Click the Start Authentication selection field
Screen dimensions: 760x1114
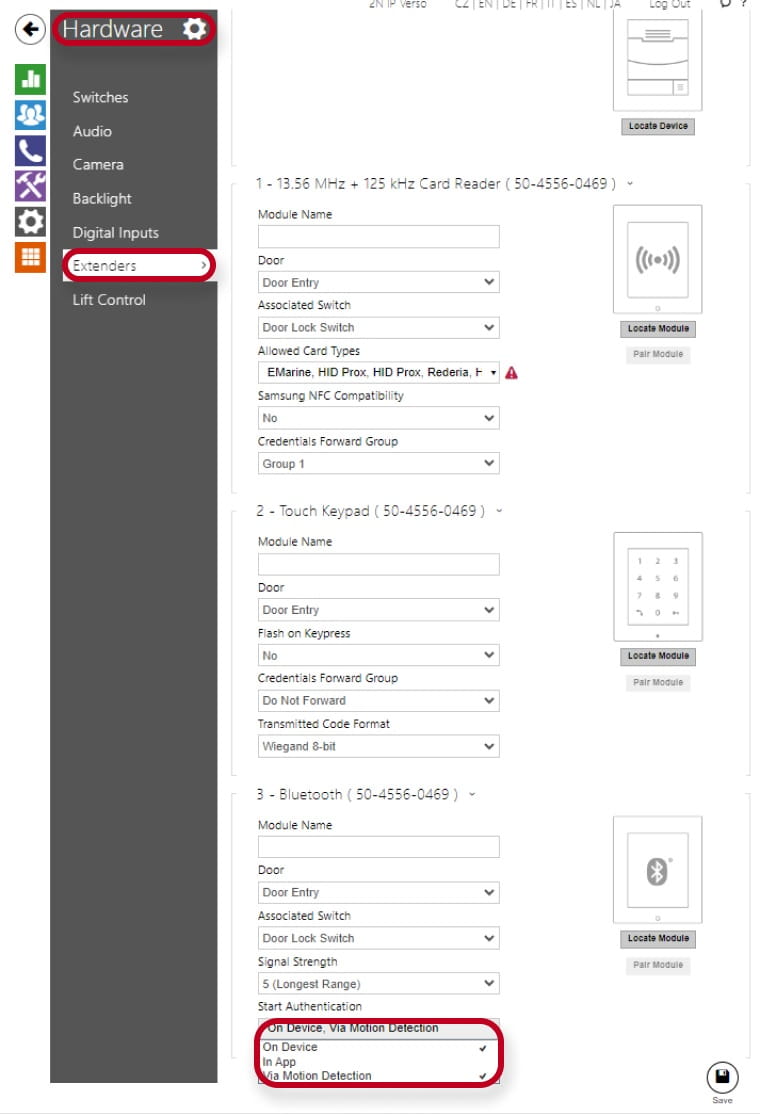tap(379, 1028)
